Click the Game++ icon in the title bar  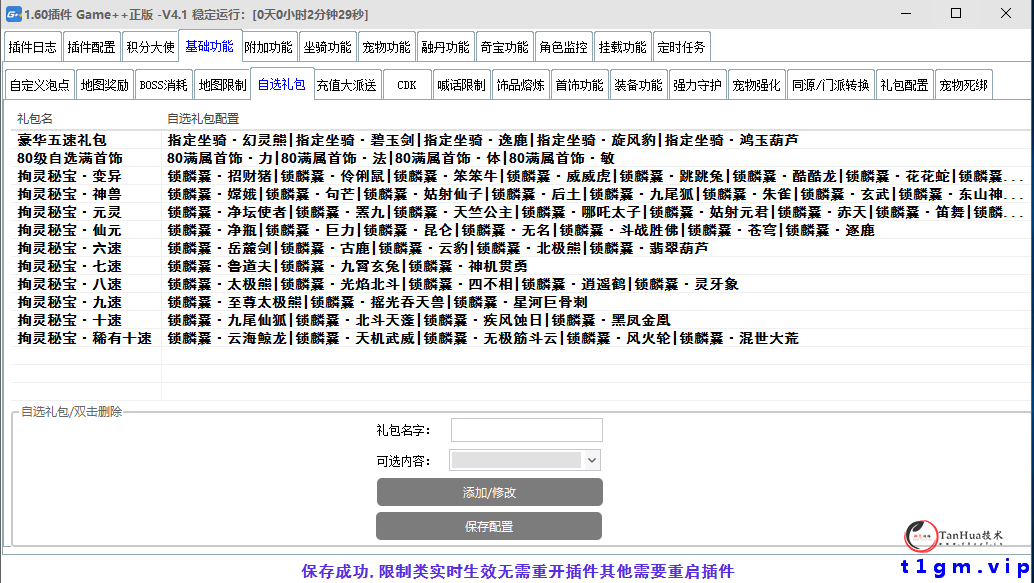(x=14, y=14)
